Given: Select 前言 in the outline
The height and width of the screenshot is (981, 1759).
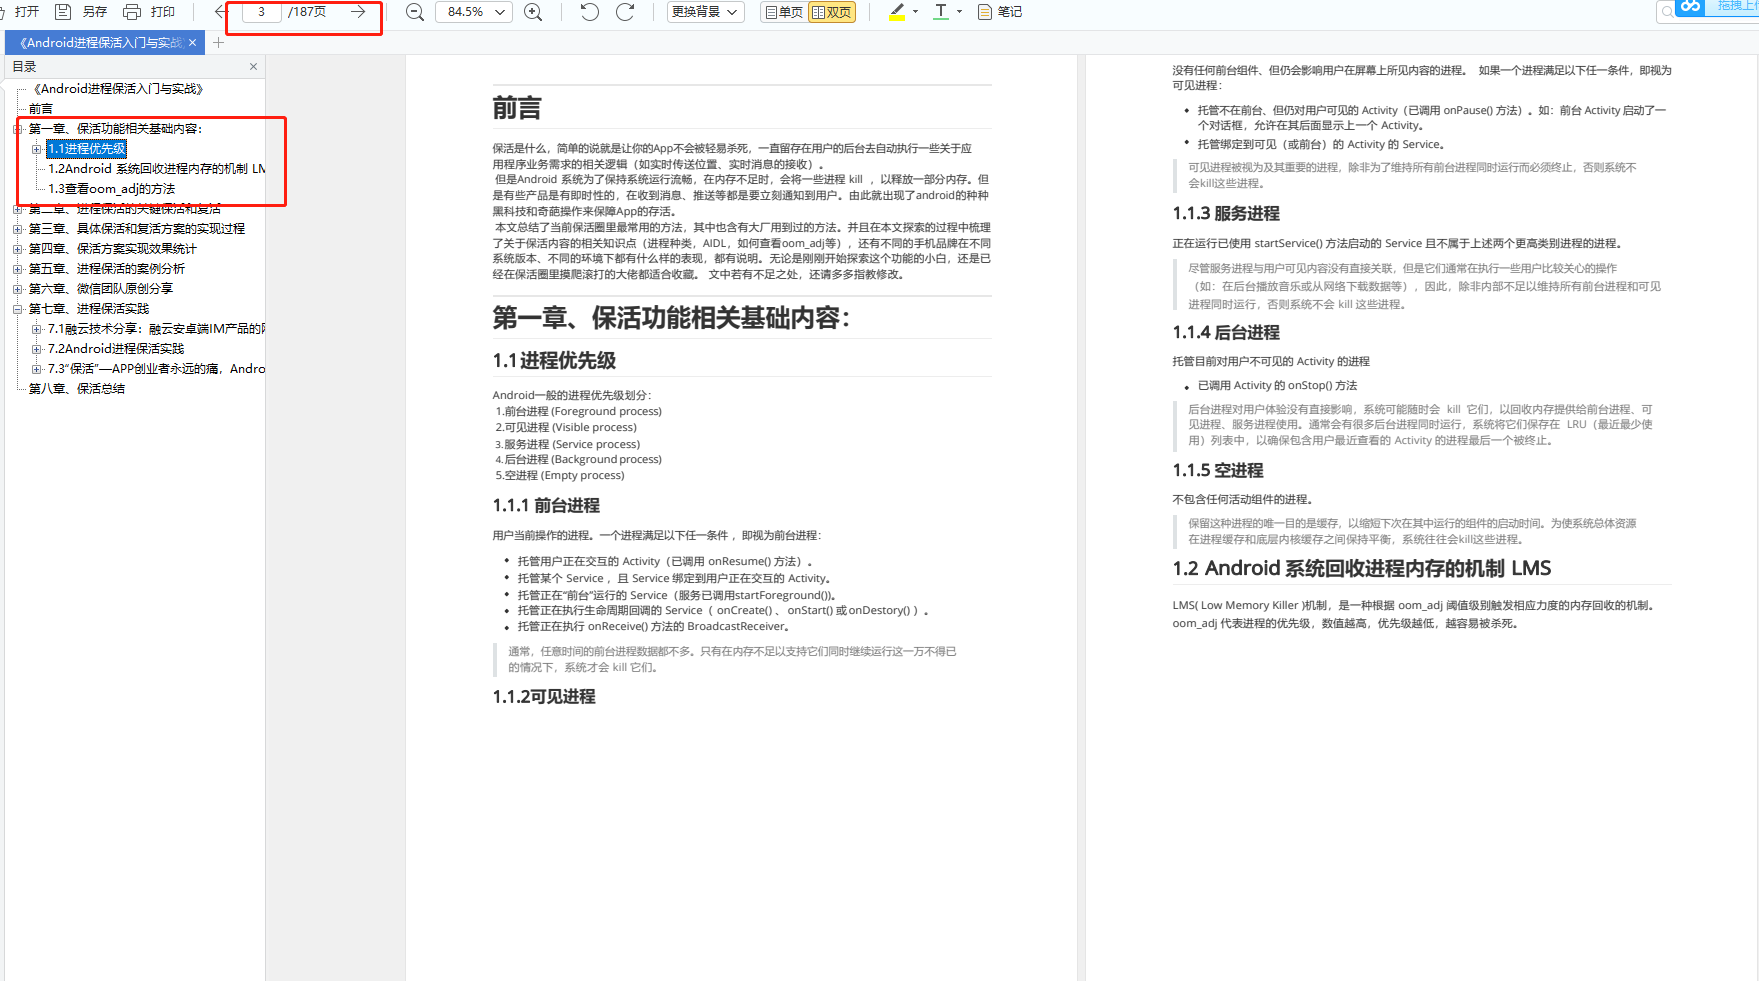Looking at the screenshot, I should pos(41,109).
